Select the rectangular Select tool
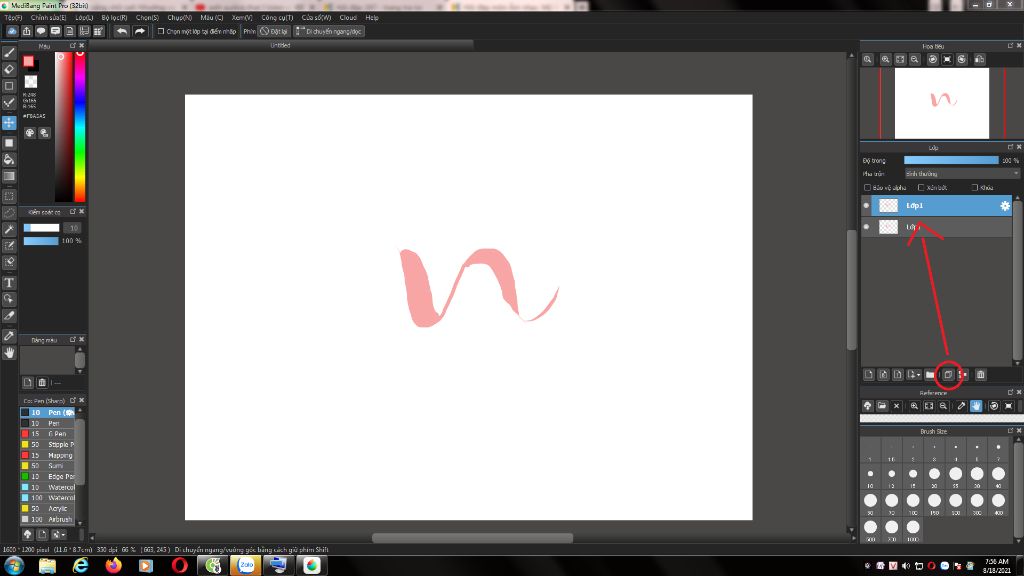1024x576 pixels. 9,196
